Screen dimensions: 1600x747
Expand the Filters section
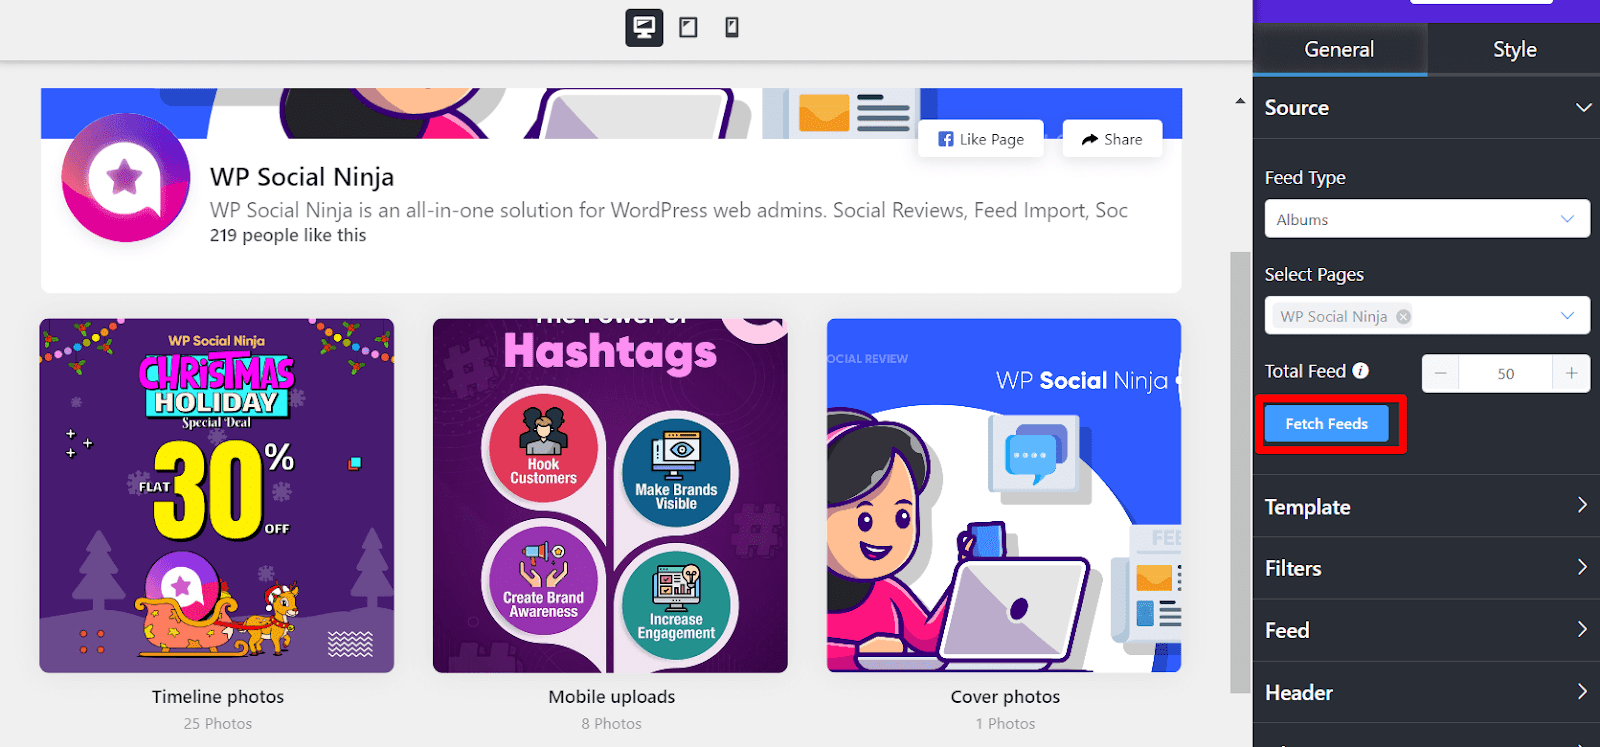[x=1426, y=568]
